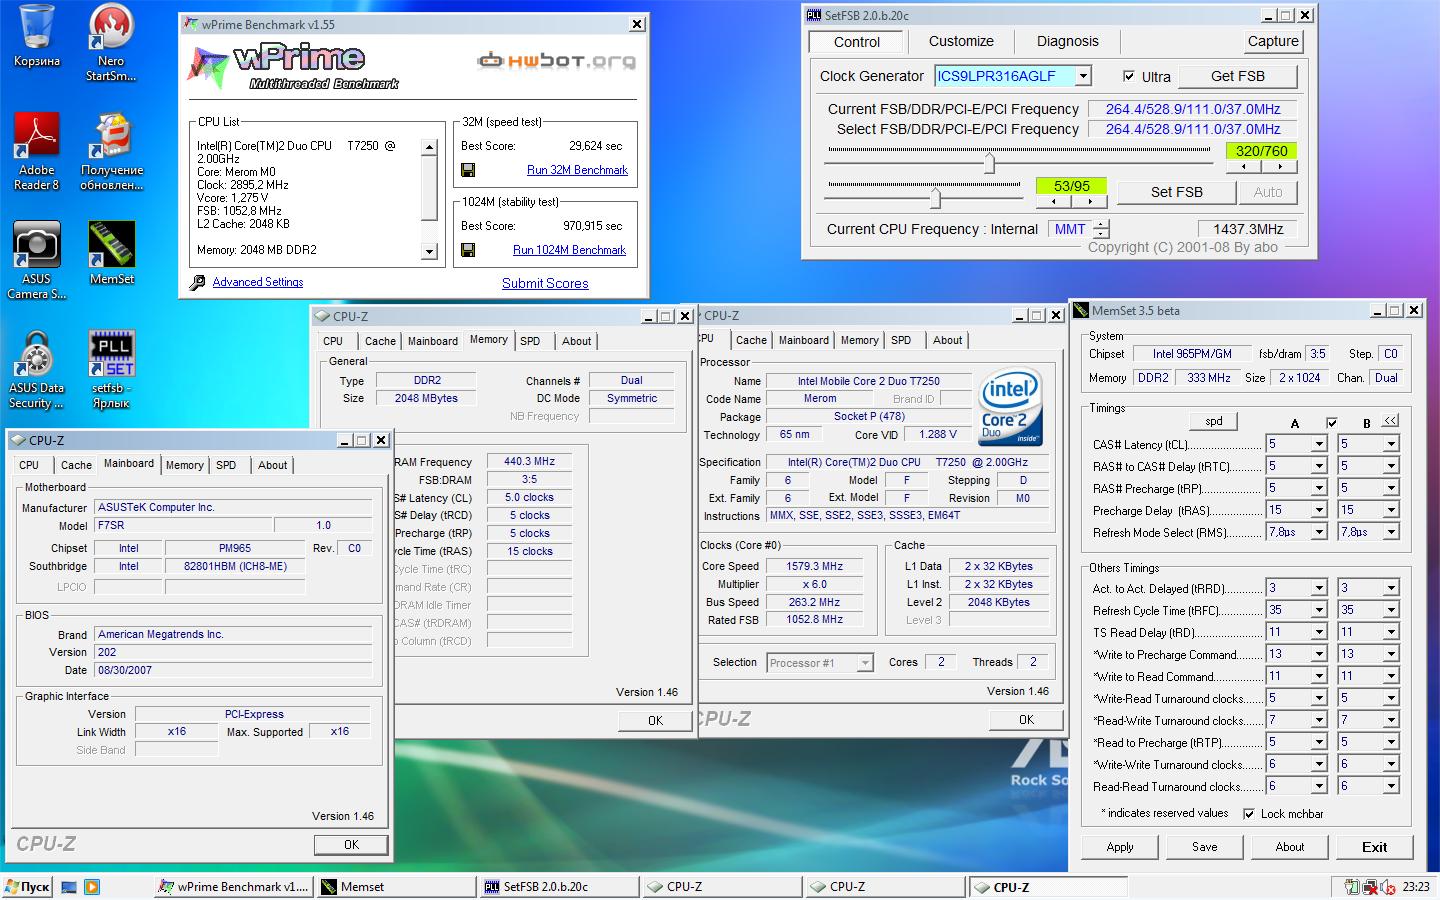Expand Refresh Cycle Time (tRFC) column A dropdown
1440x900 pixels.
tap(1319, 610)
